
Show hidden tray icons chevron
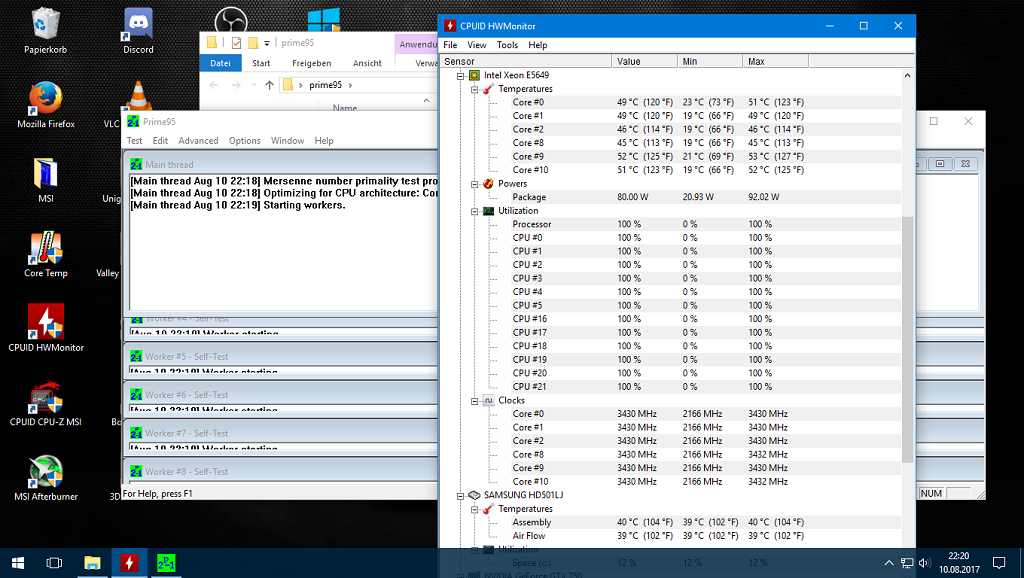coord(889,562)
